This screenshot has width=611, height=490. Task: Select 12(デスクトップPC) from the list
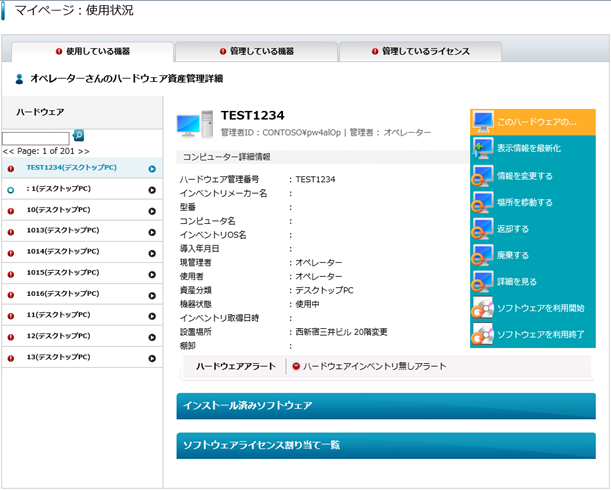60,335
